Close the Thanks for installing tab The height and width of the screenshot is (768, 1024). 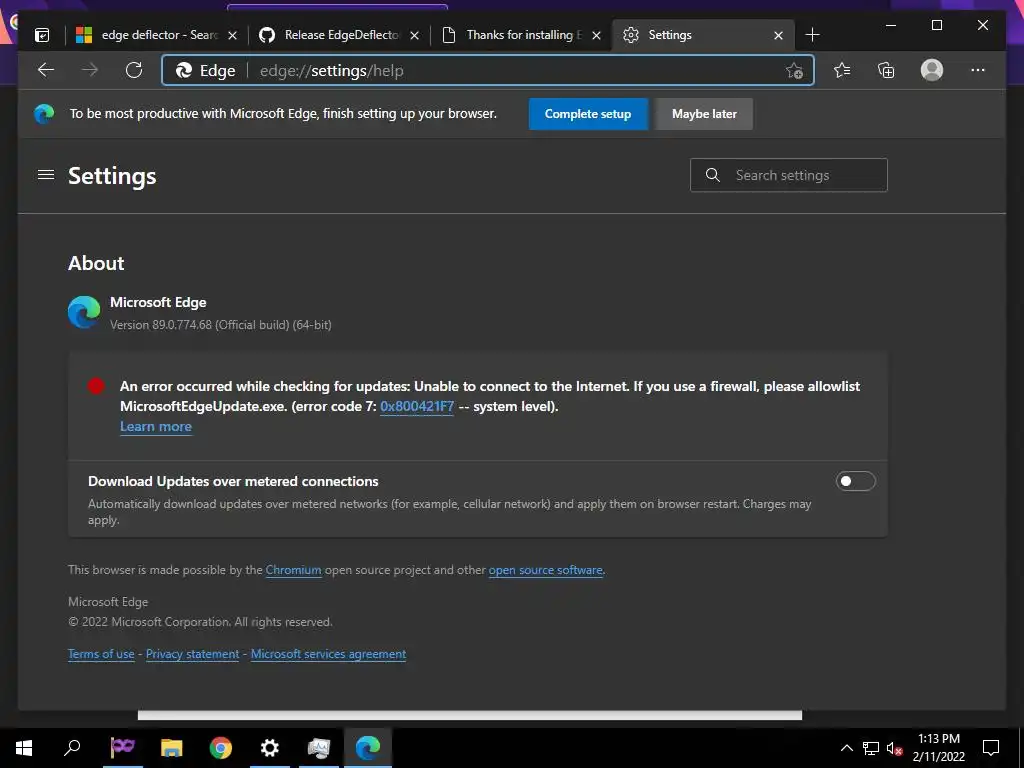pyautogui.click(x=596, y=35)
